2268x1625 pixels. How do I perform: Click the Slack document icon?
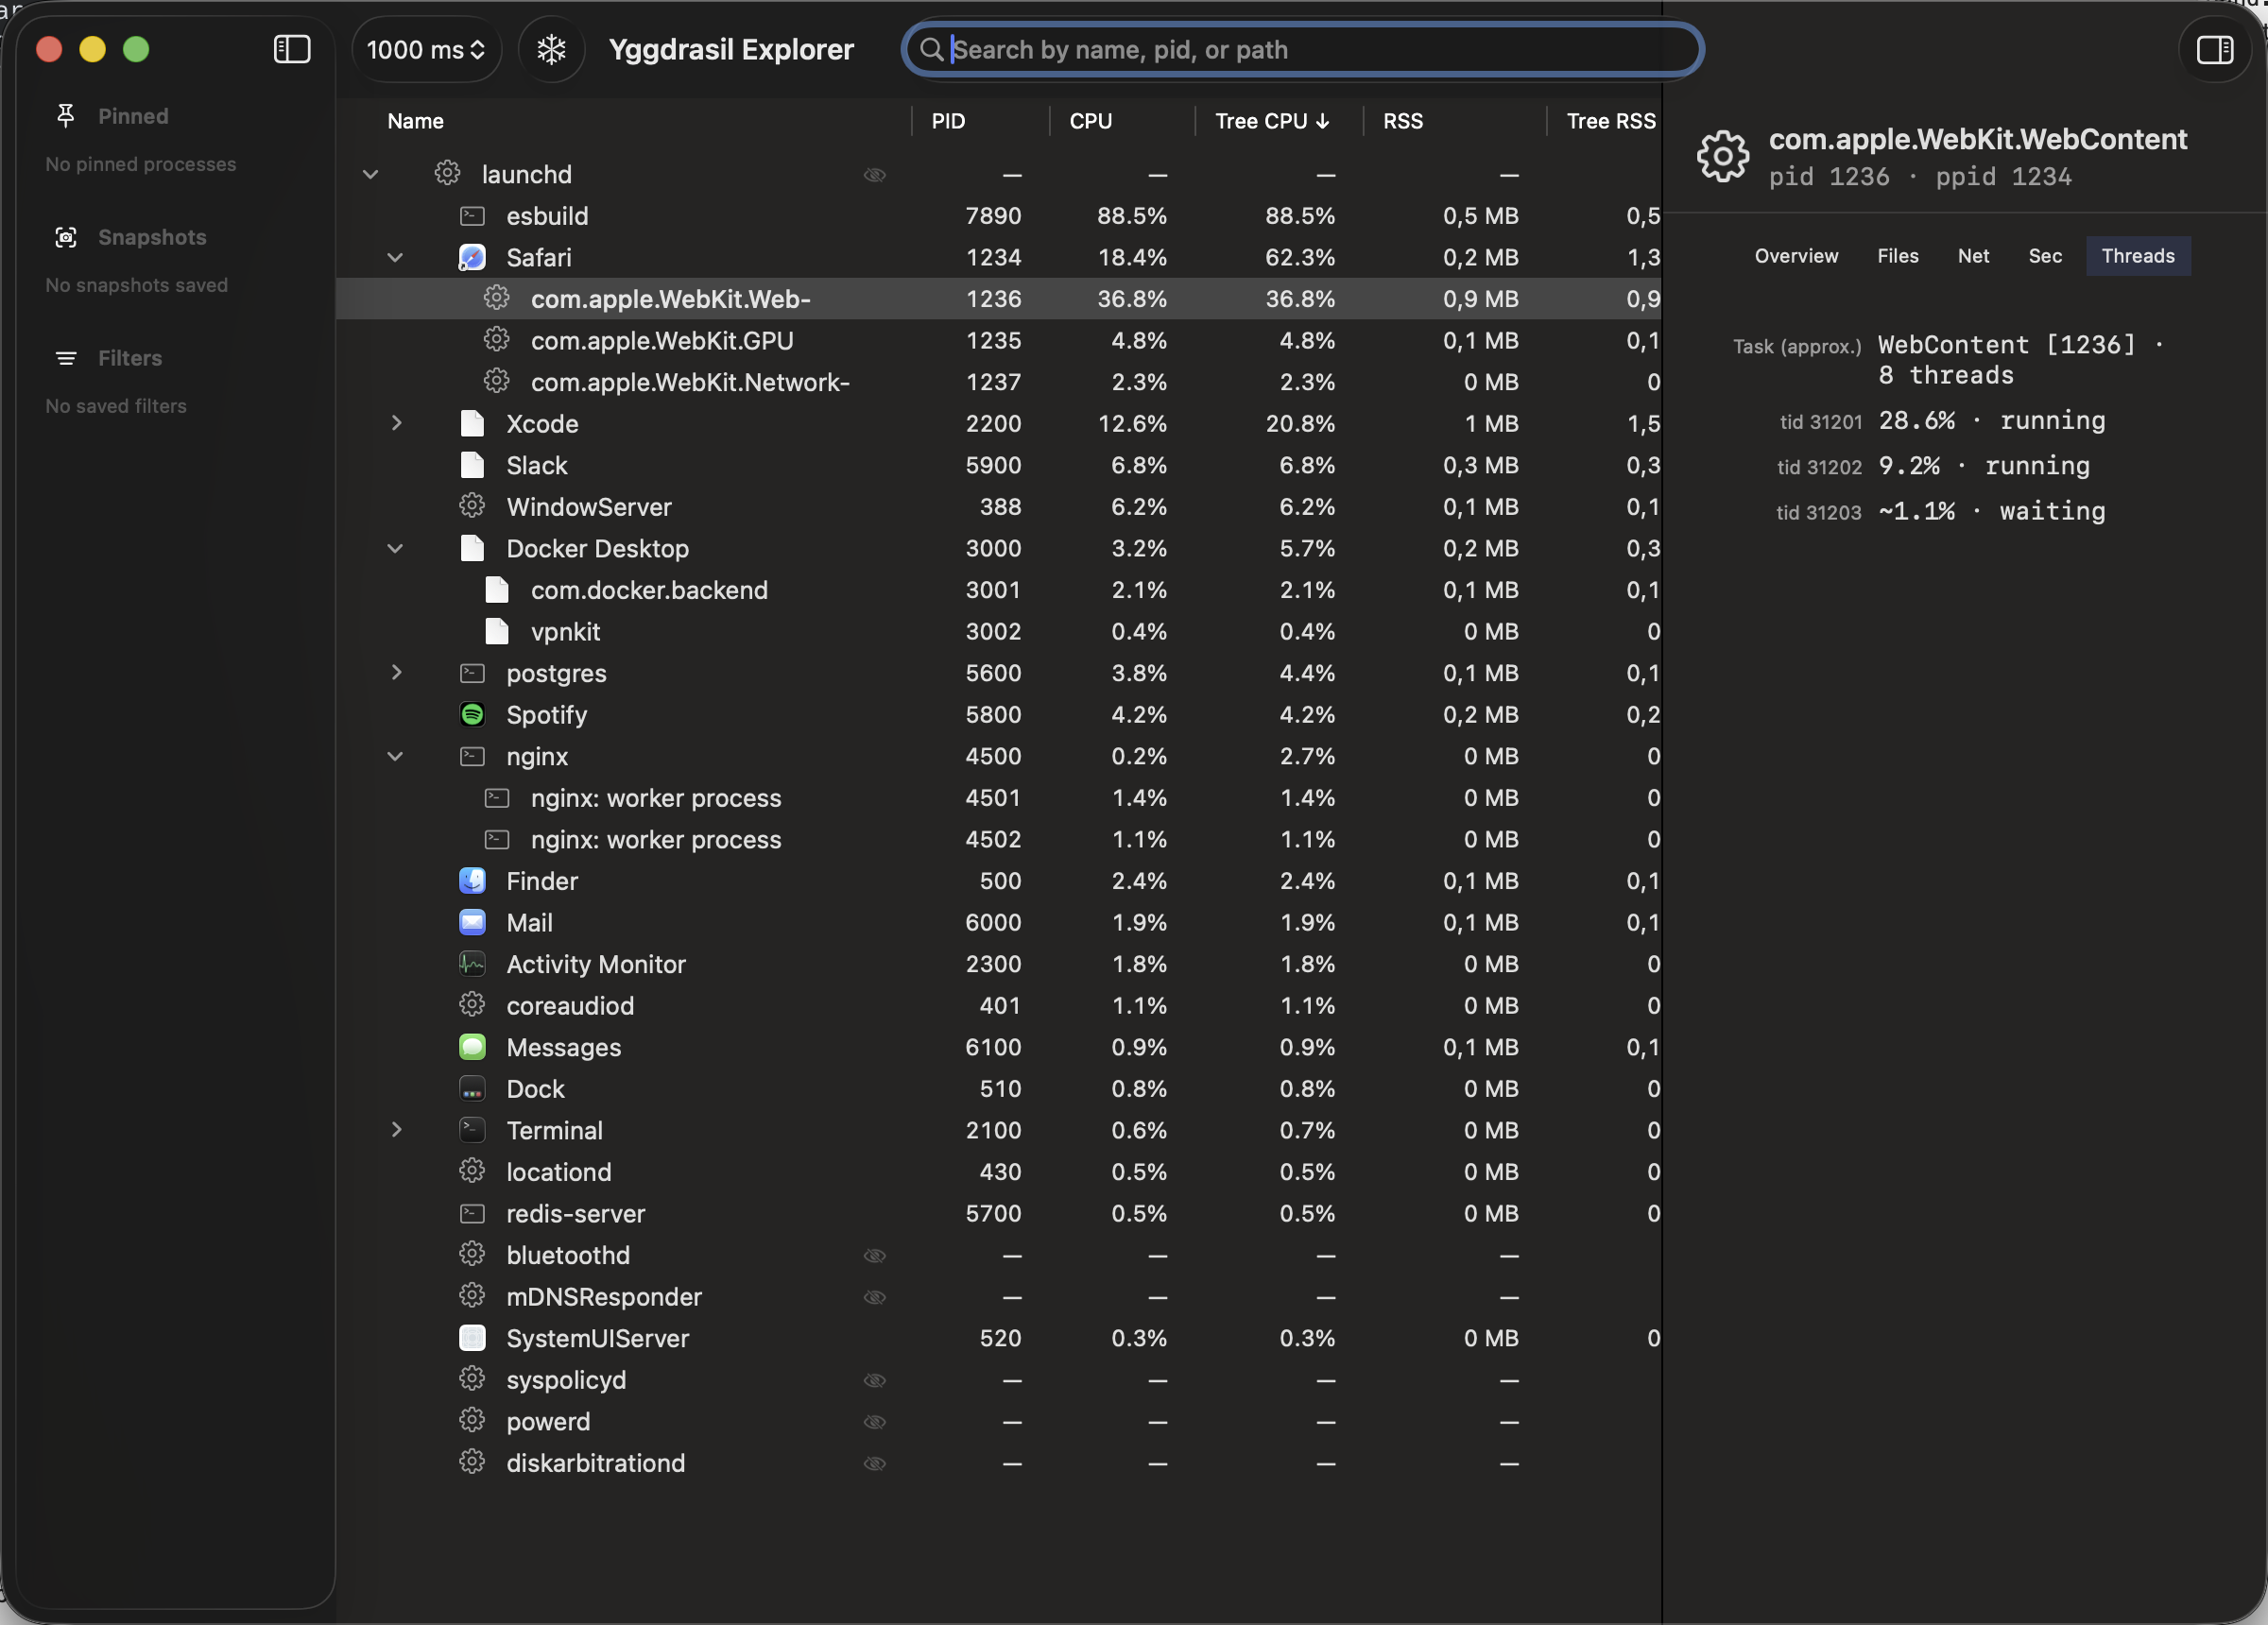[x=472, y=465]
